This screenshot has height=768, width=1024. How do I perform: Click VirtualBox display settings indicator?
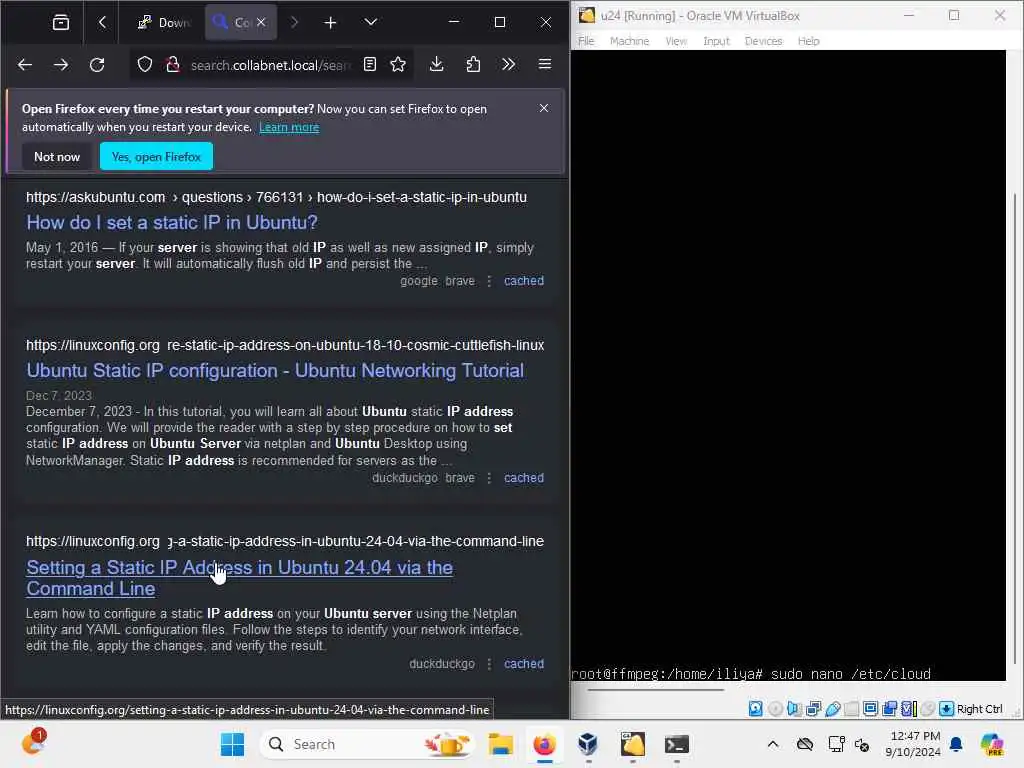click(x=871, y=709)
